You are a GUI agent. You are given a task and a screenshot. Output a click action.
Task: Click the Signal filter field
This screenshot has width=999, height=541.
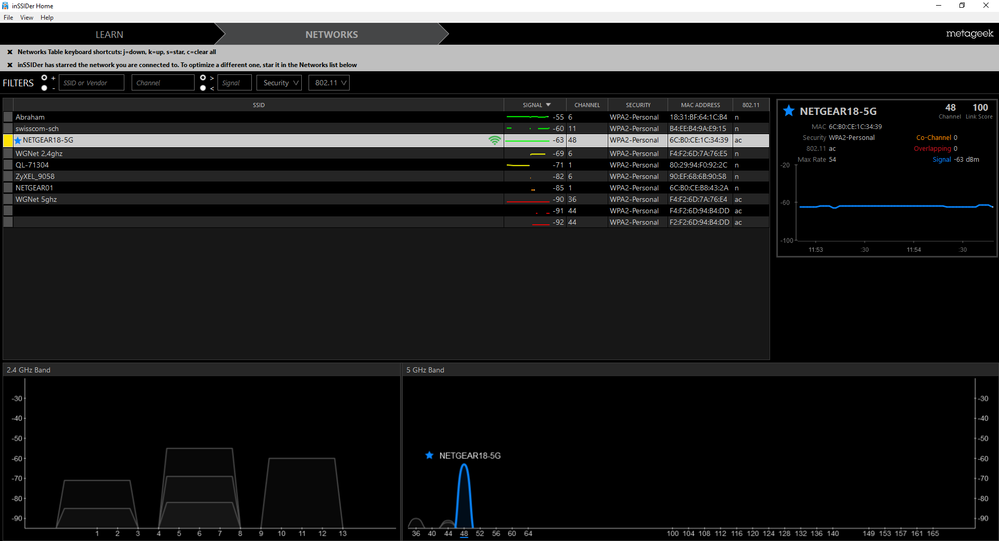[234, 83]
